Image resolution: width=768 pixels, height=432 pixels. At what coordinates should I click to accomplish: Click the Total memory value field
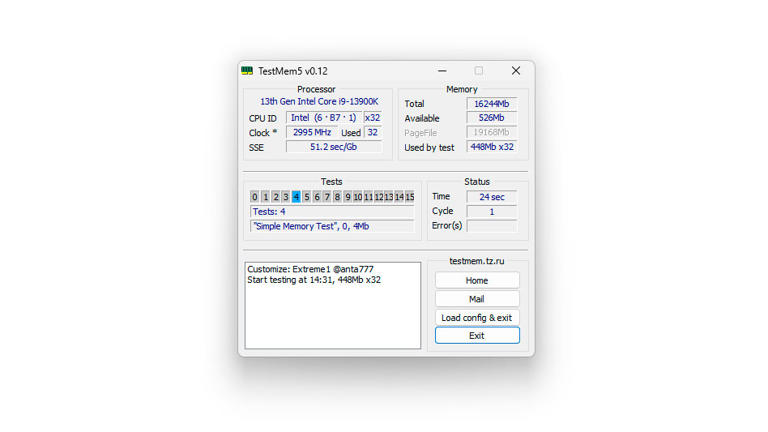491,104
